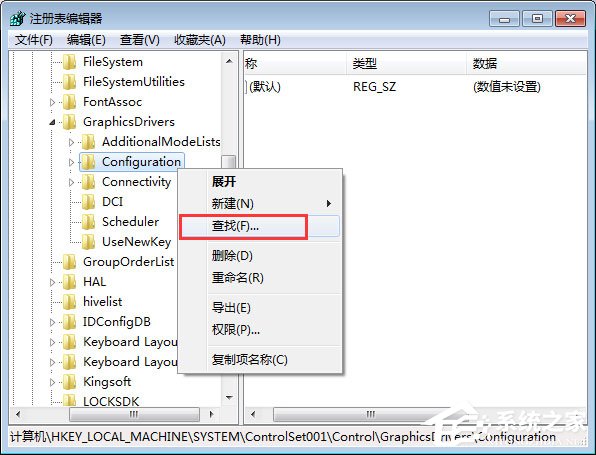The height and width of the screenshot is (455, 596).
Task: Click tree pane horizontal scrollbar thumb
Action: [134, 414]
